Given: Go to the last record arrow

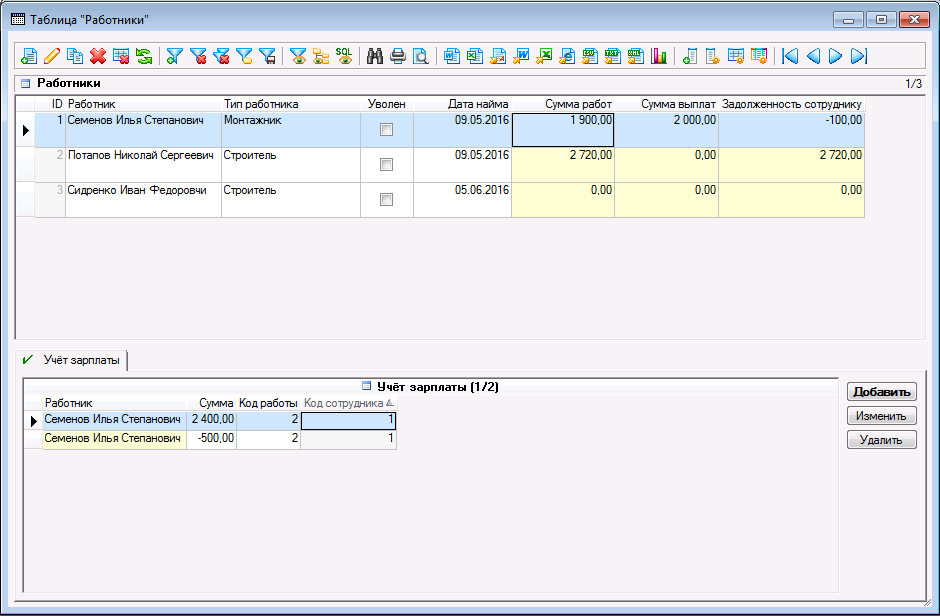Looking at the screenshot, I should (x=858, y=56).
